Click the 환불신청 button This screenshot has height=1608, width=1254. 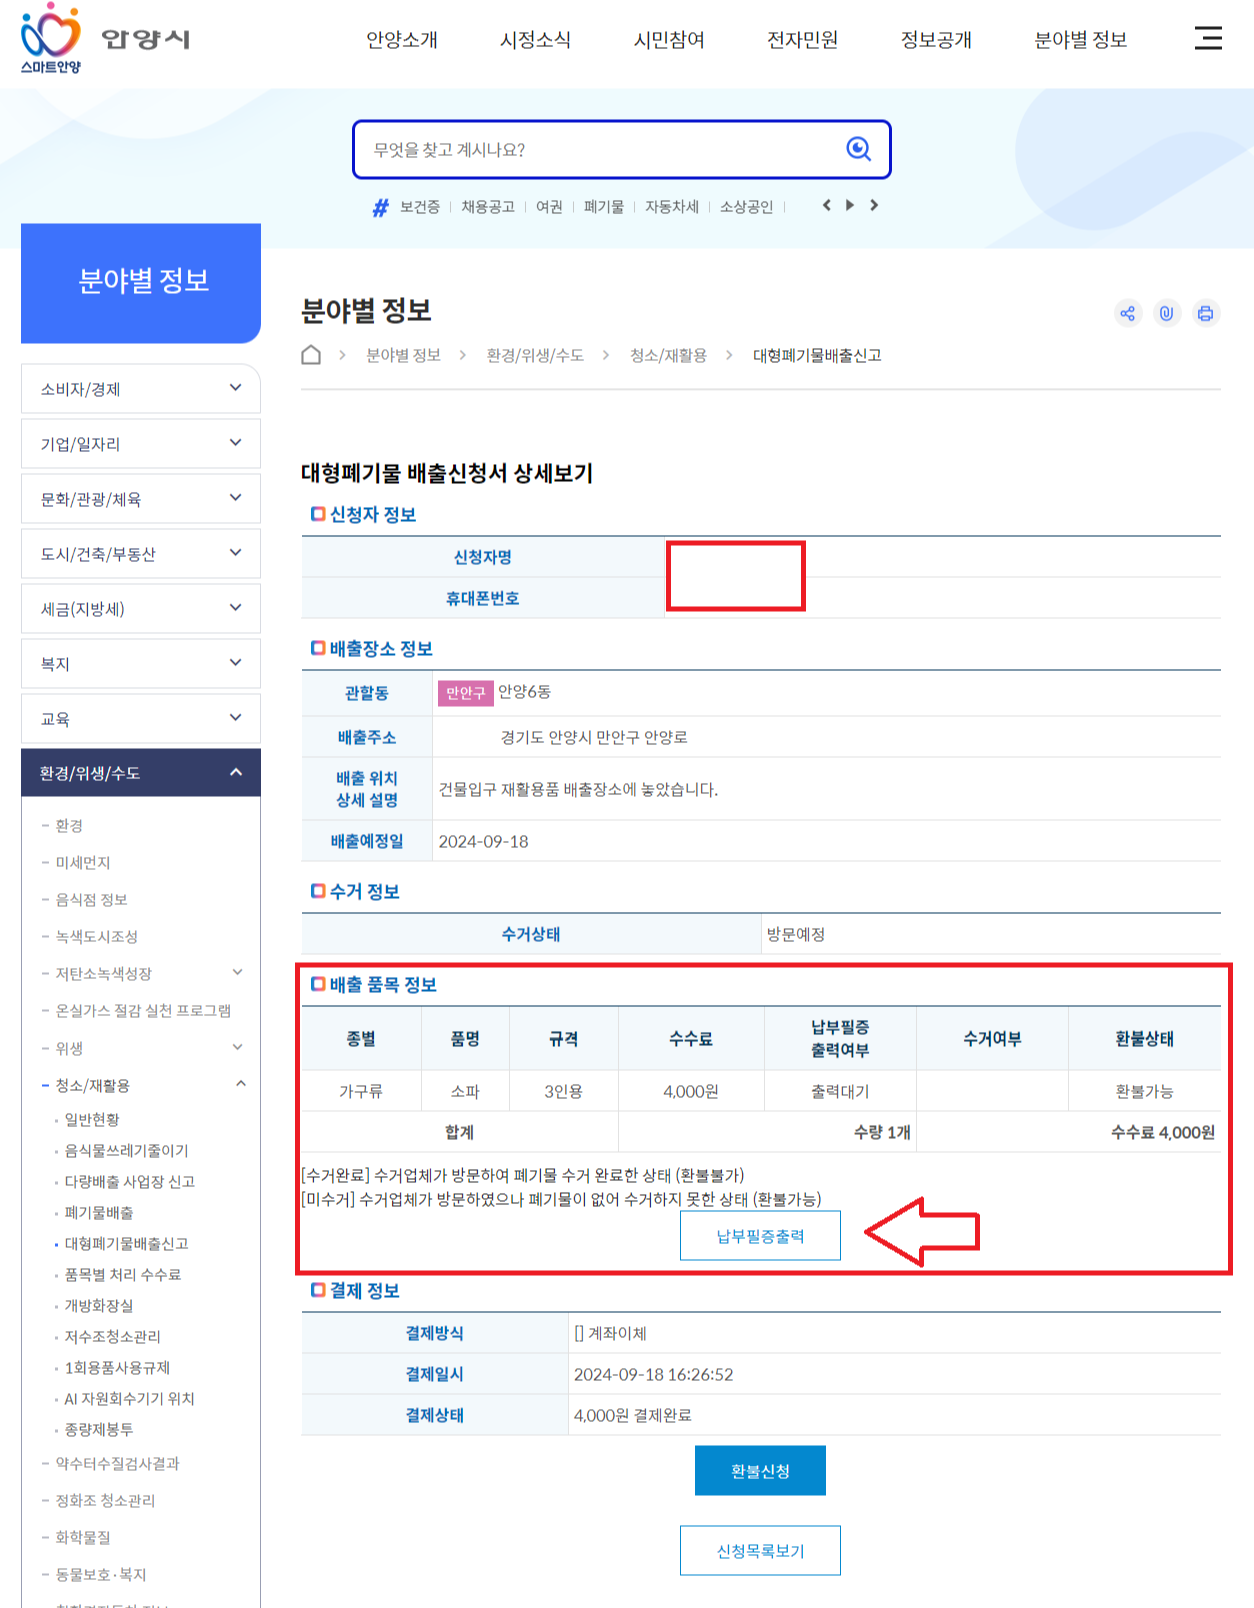point(760,1471)
